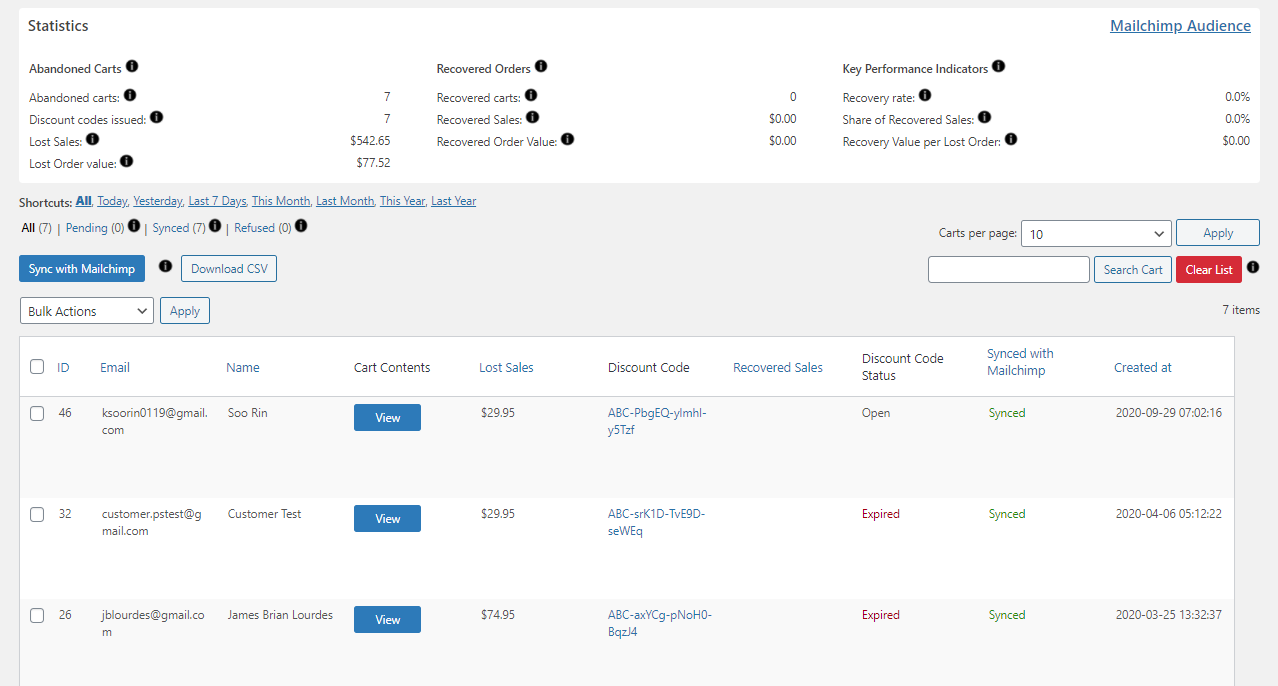The image size is (1278, 686).
Task: View cart contents for Soo Rin
Action: [x=387, y=418]
